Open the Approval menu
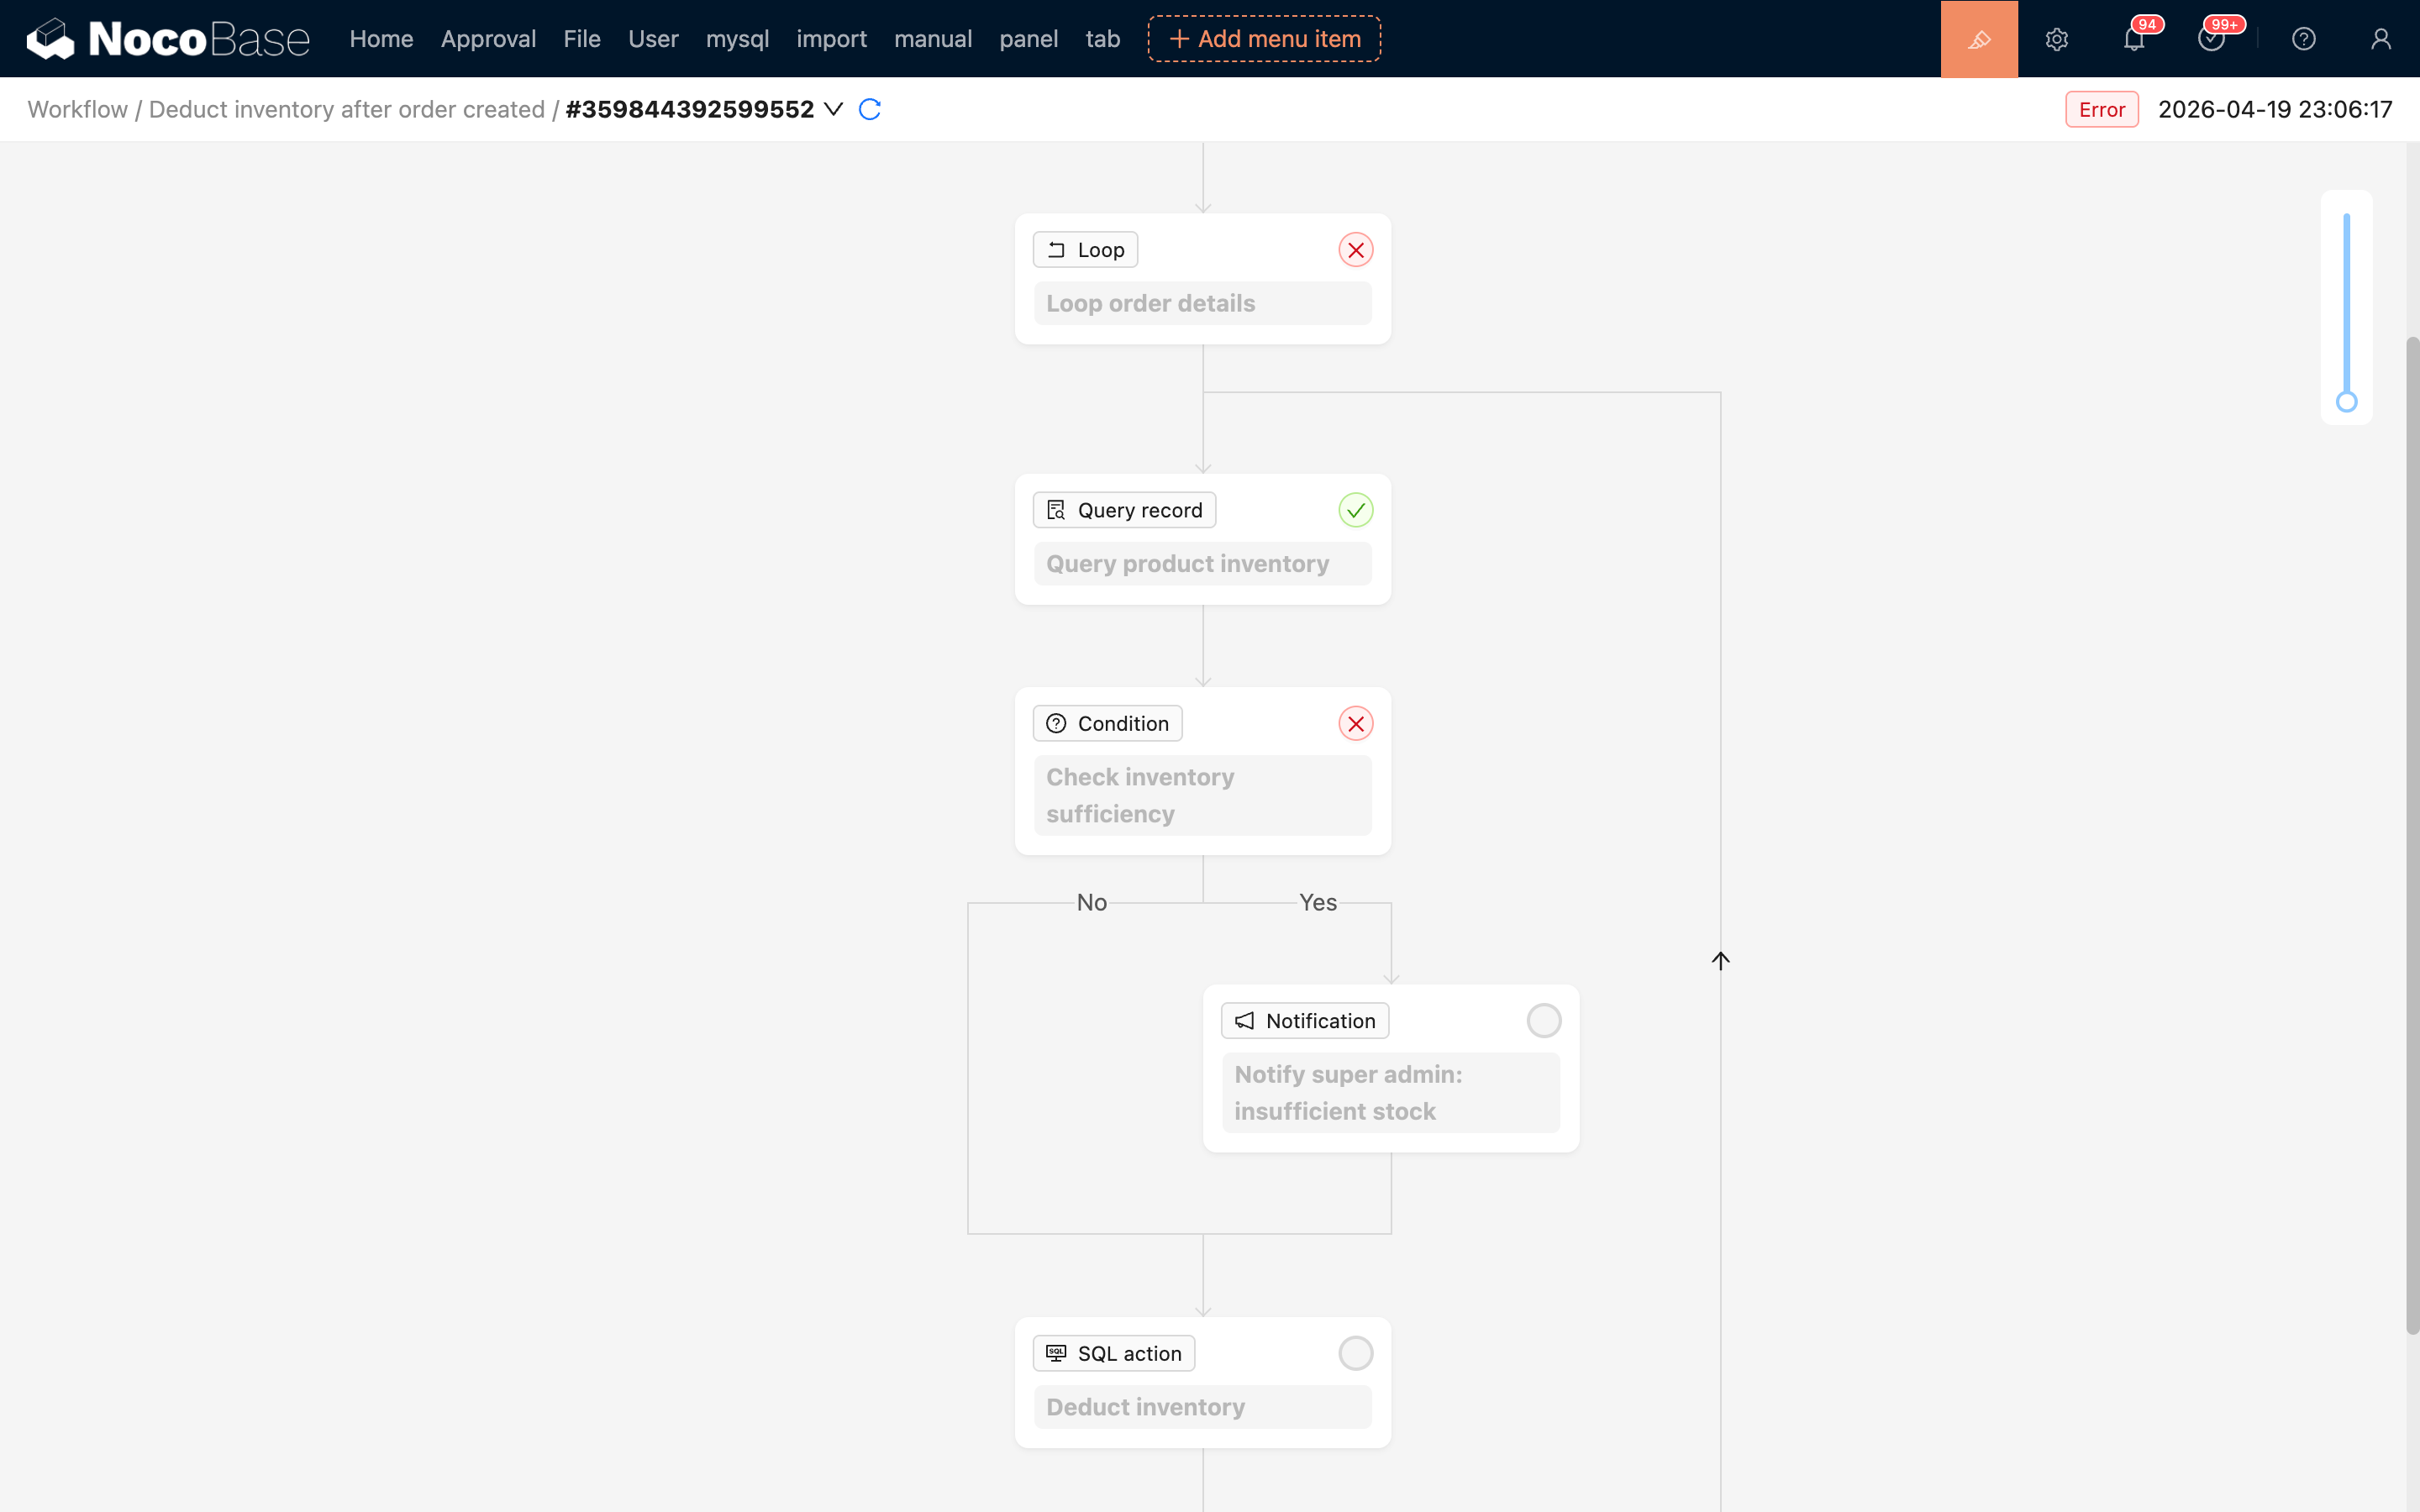 click(x=488, y=39)
